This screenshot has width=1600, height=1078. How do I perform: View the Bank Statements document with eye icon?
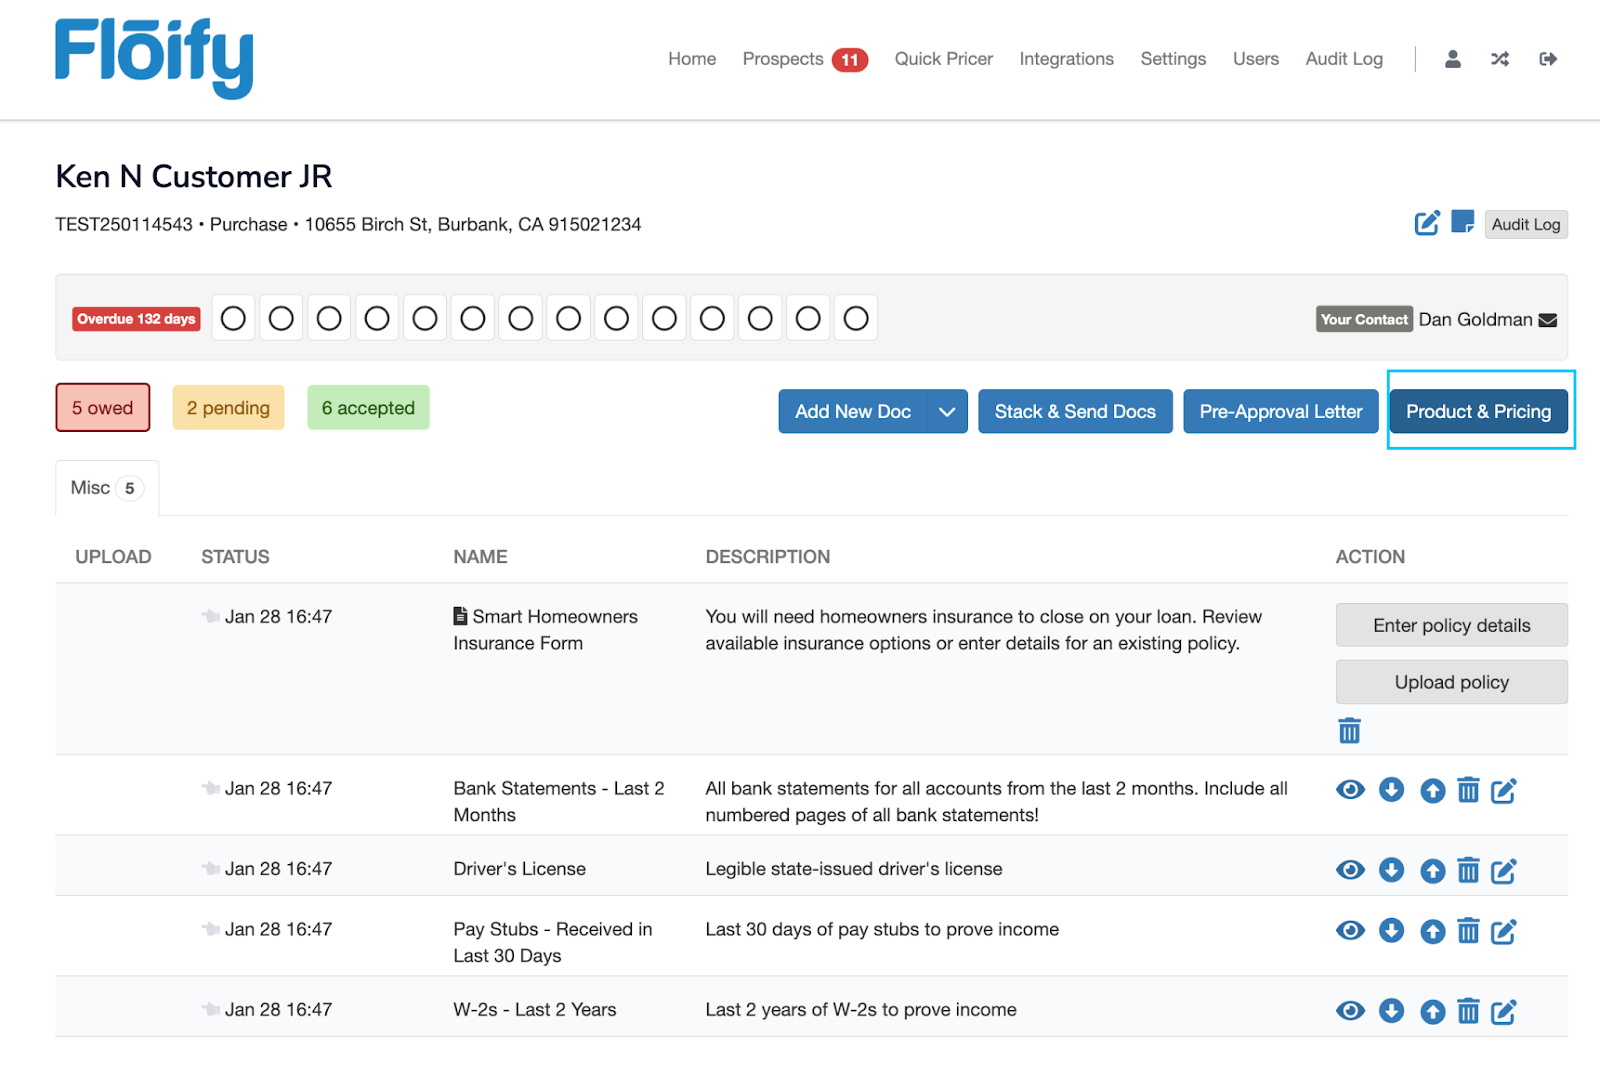click(x=1350, y=790)
